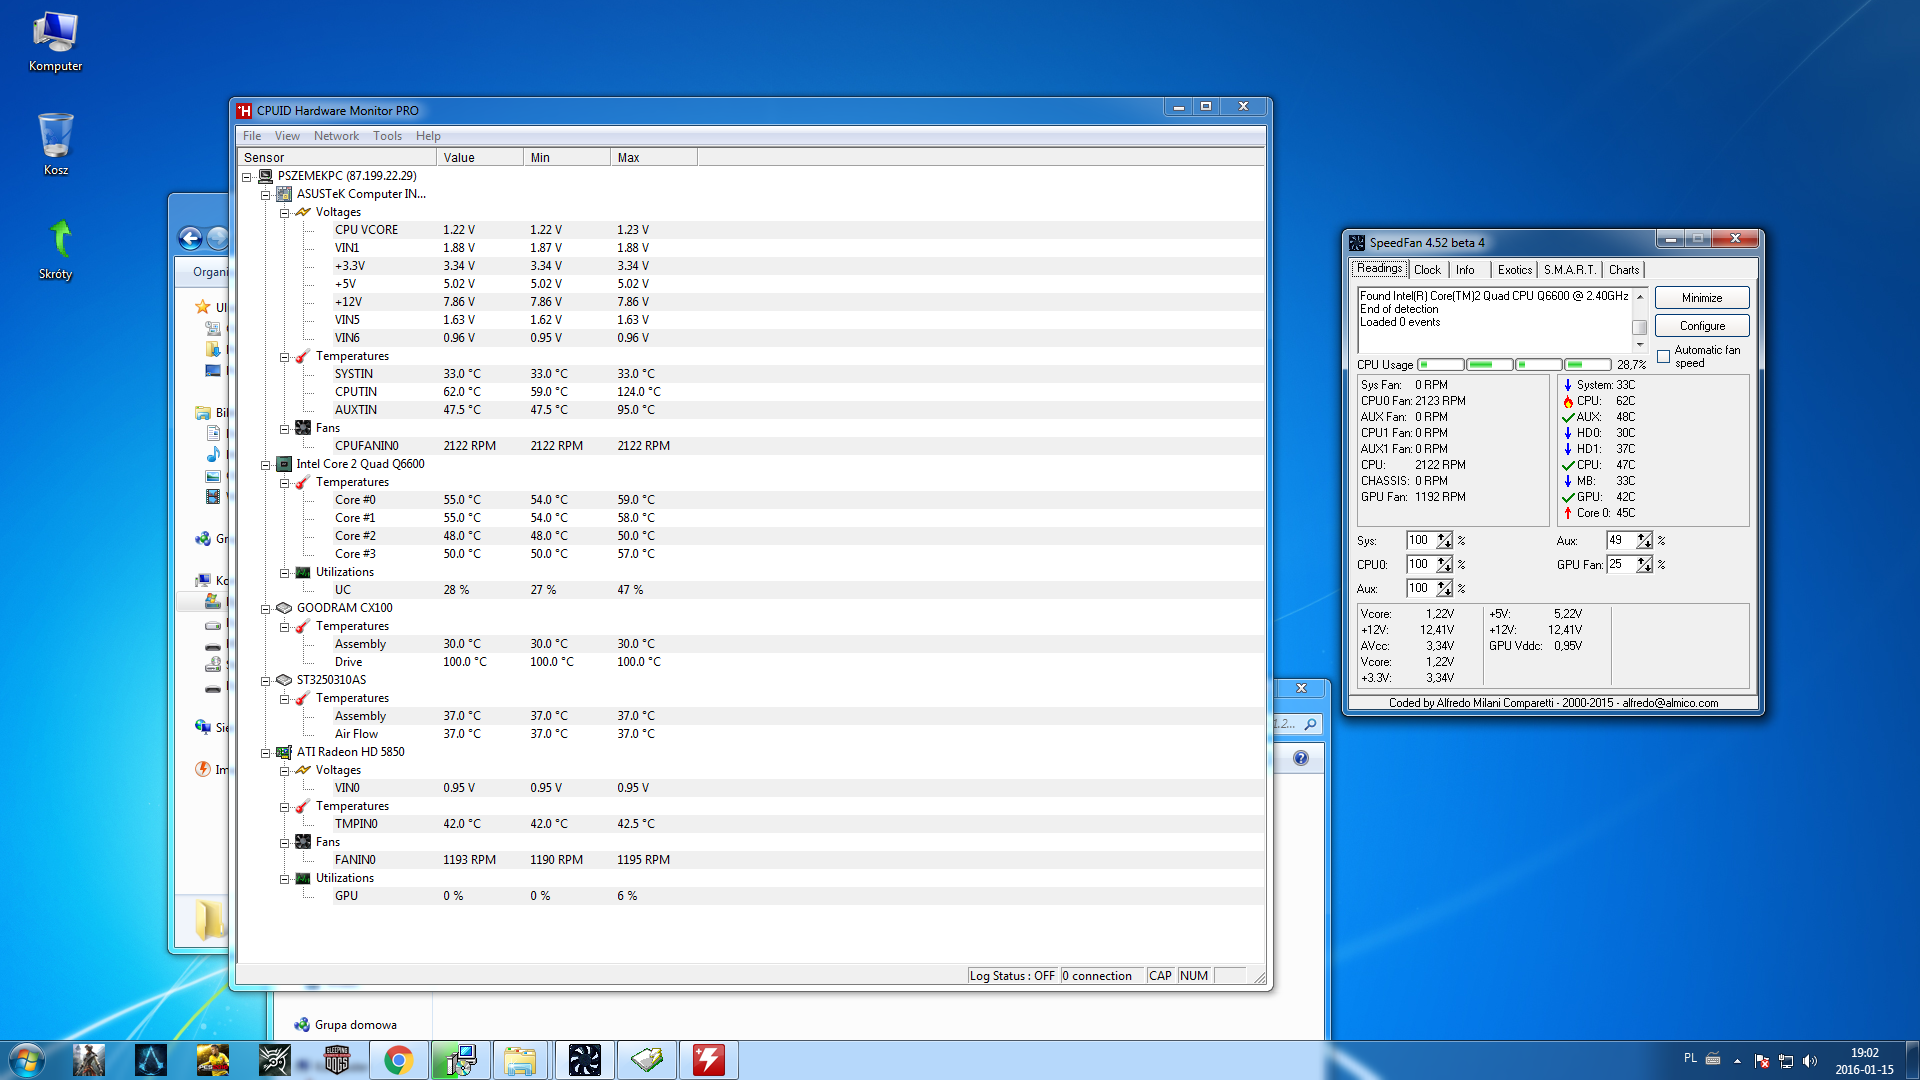
Task: Collapse the Intel Core 2 Quad Q6600 node
Action: tap(266, 465)
